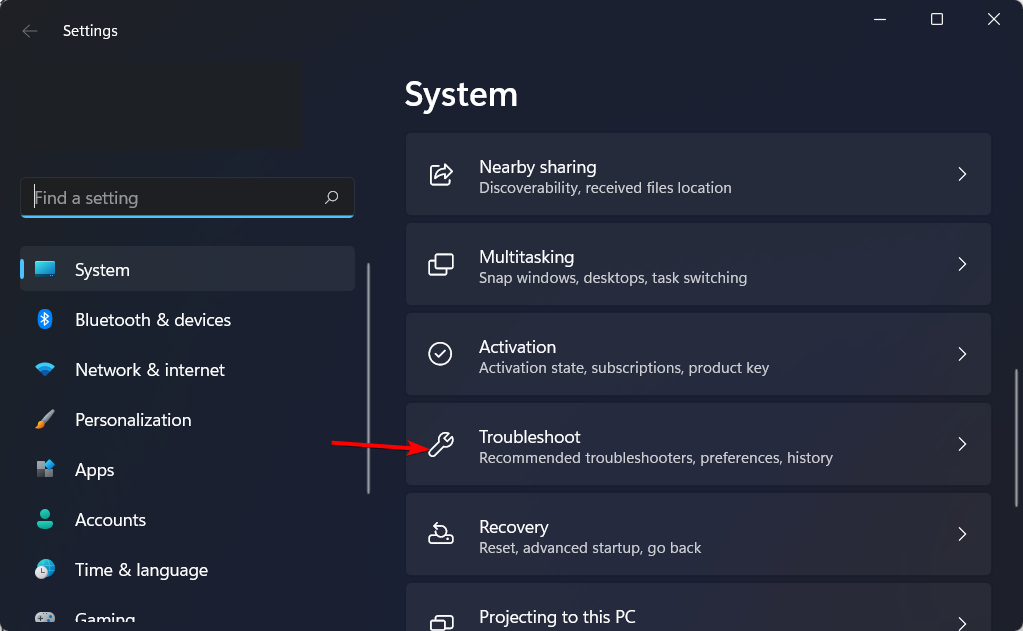The width and height of the screenshot is (1023, 631).
Task: Click the Bluetooth icon in the sidebar
Action: coord(45,319)
